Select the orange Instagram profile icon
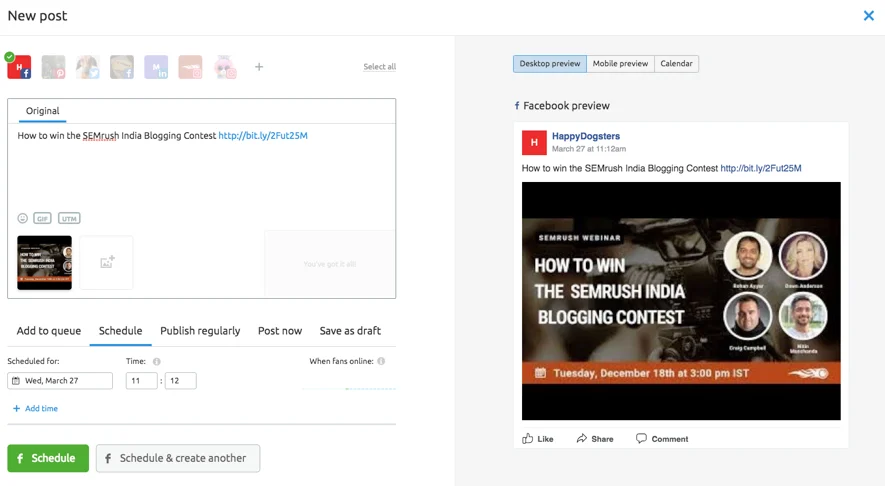Viewport: 885px width, 486px height. pyautogui.click(x=190, y=67)
